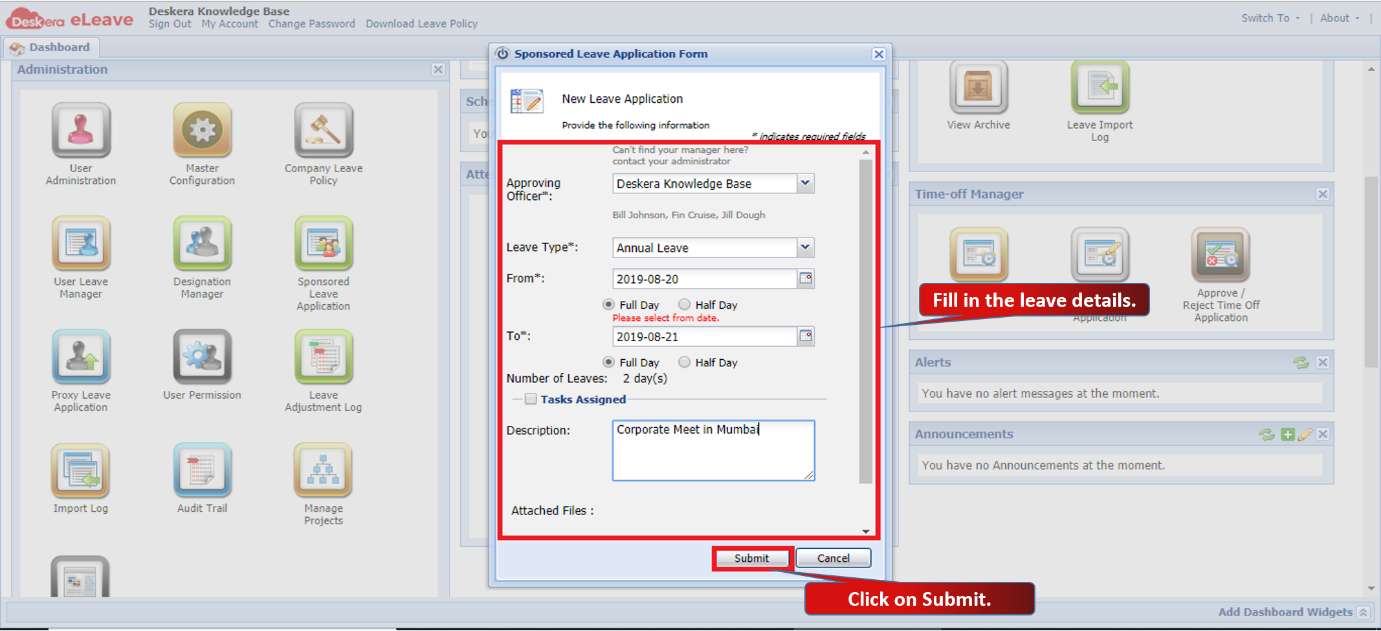Viewport: 1381px width, 631px height.
Task: Expand the Leave Type dropdown
Action: [806, 248]
